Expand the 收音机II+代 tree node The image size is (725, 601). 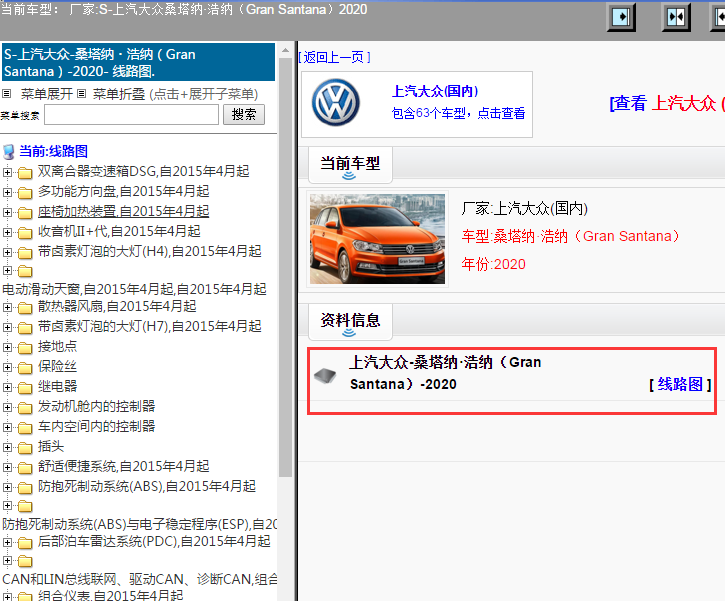click(x=7, y=232)
